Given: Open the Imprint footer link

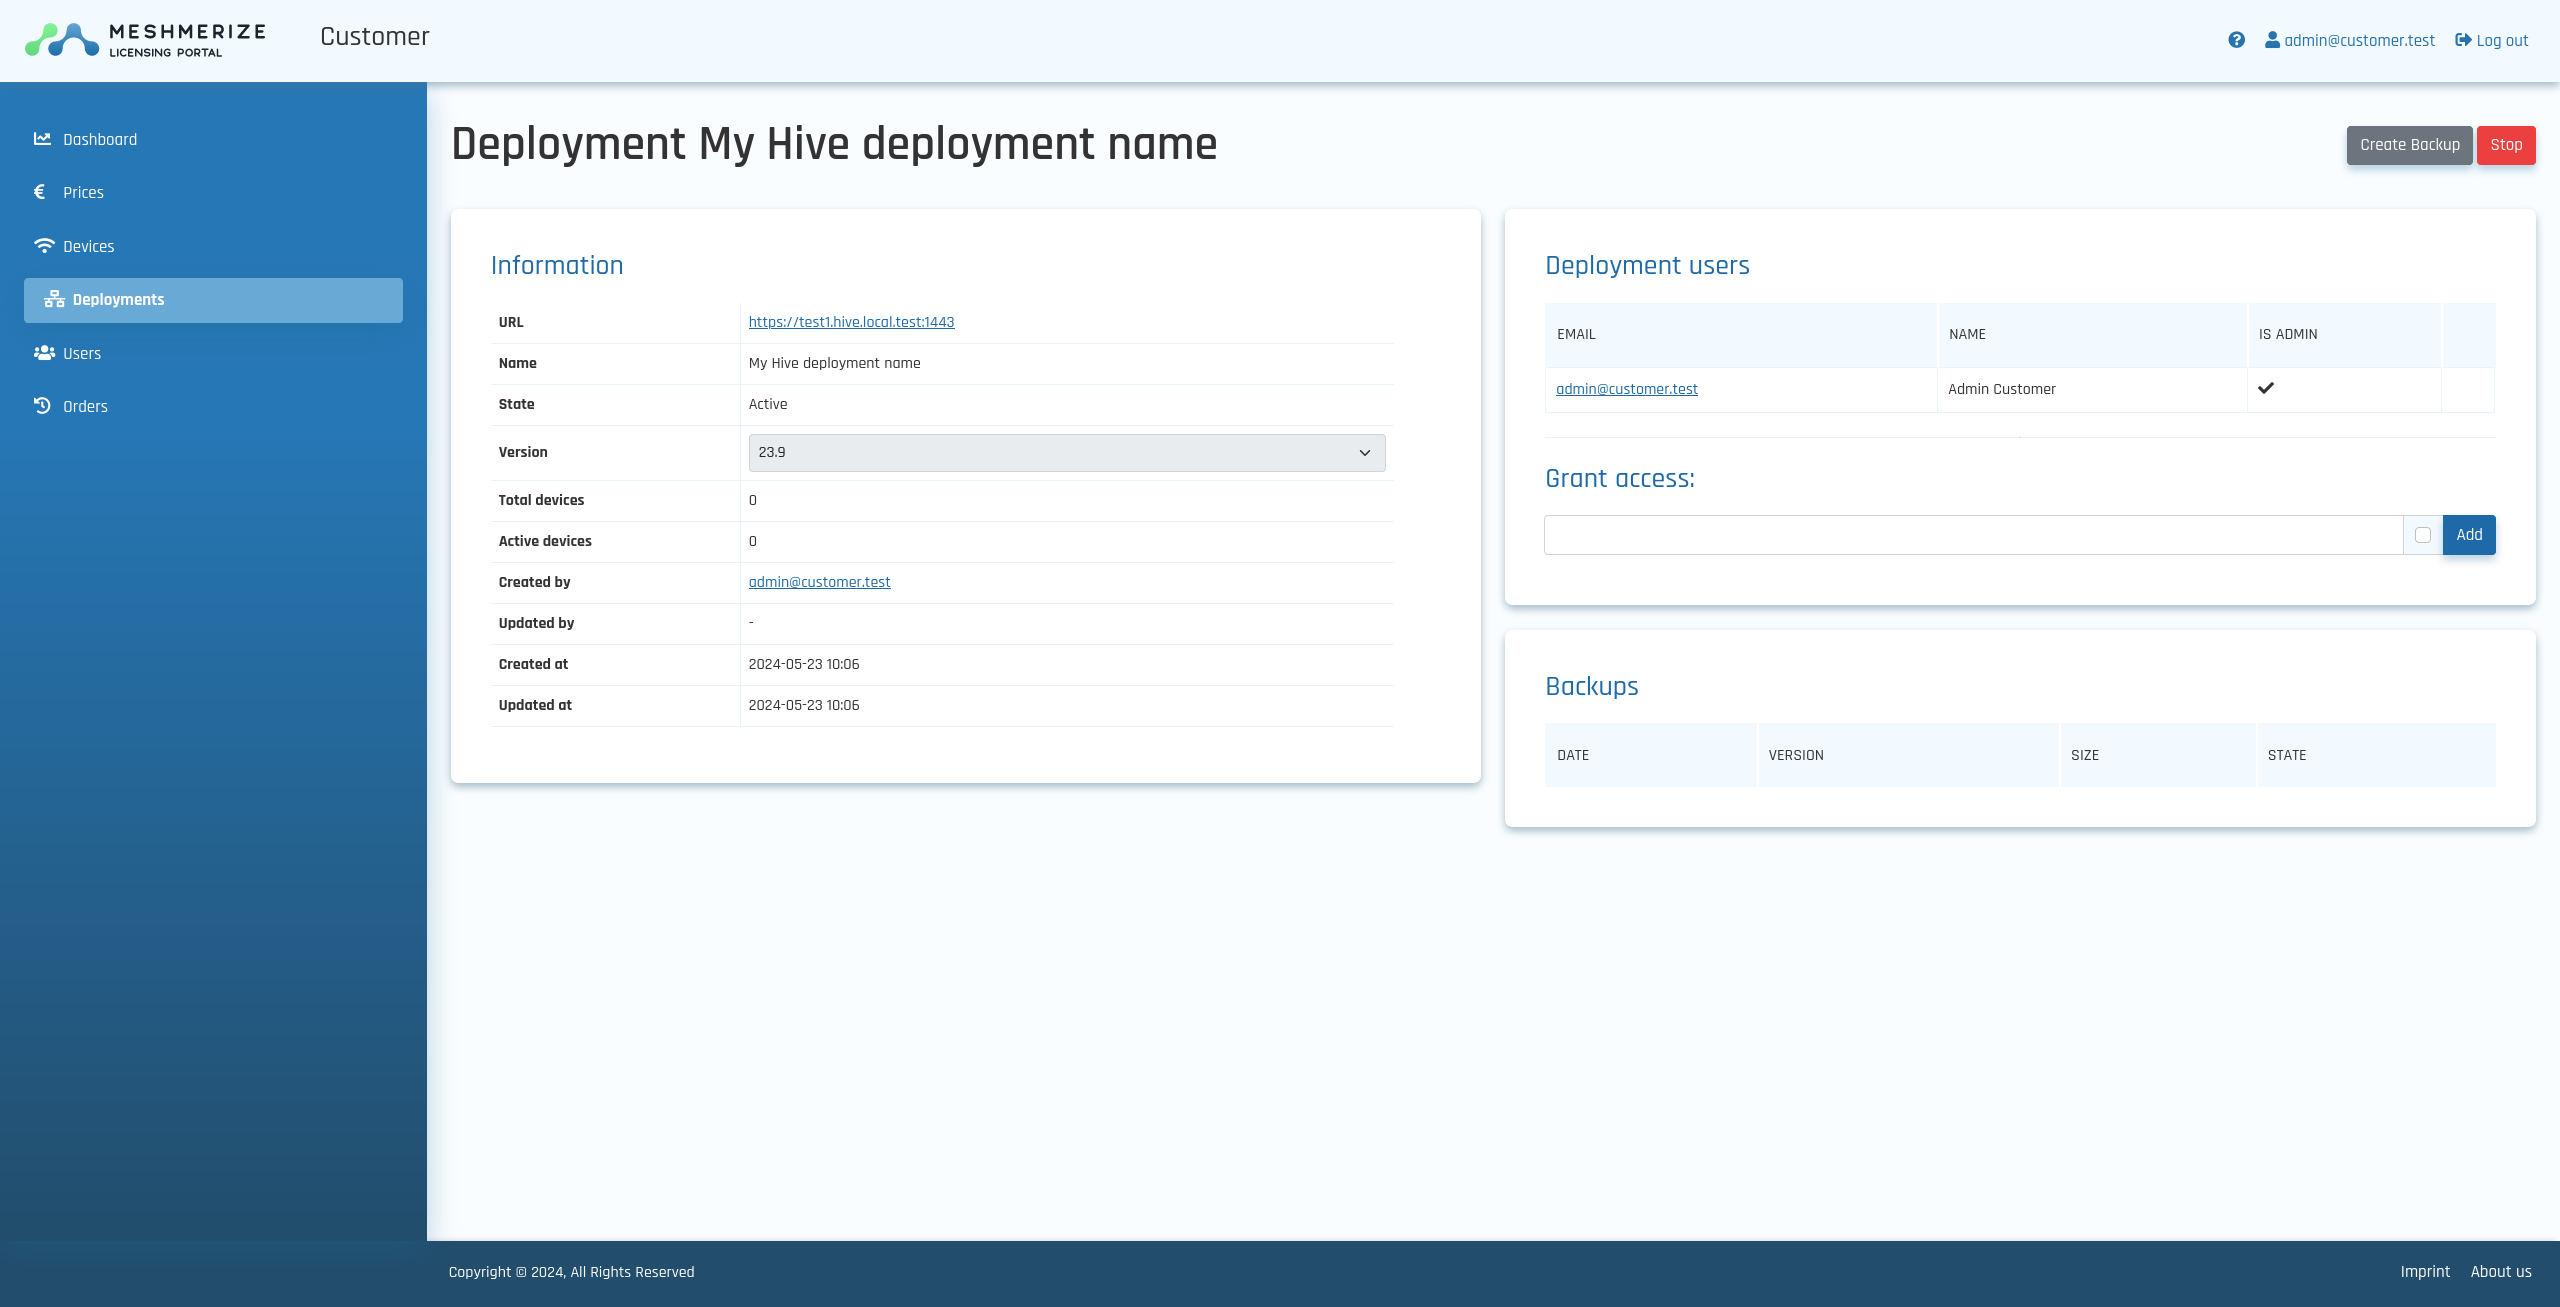Looking at the screenshot, I should click(x=2425, y=1272).
